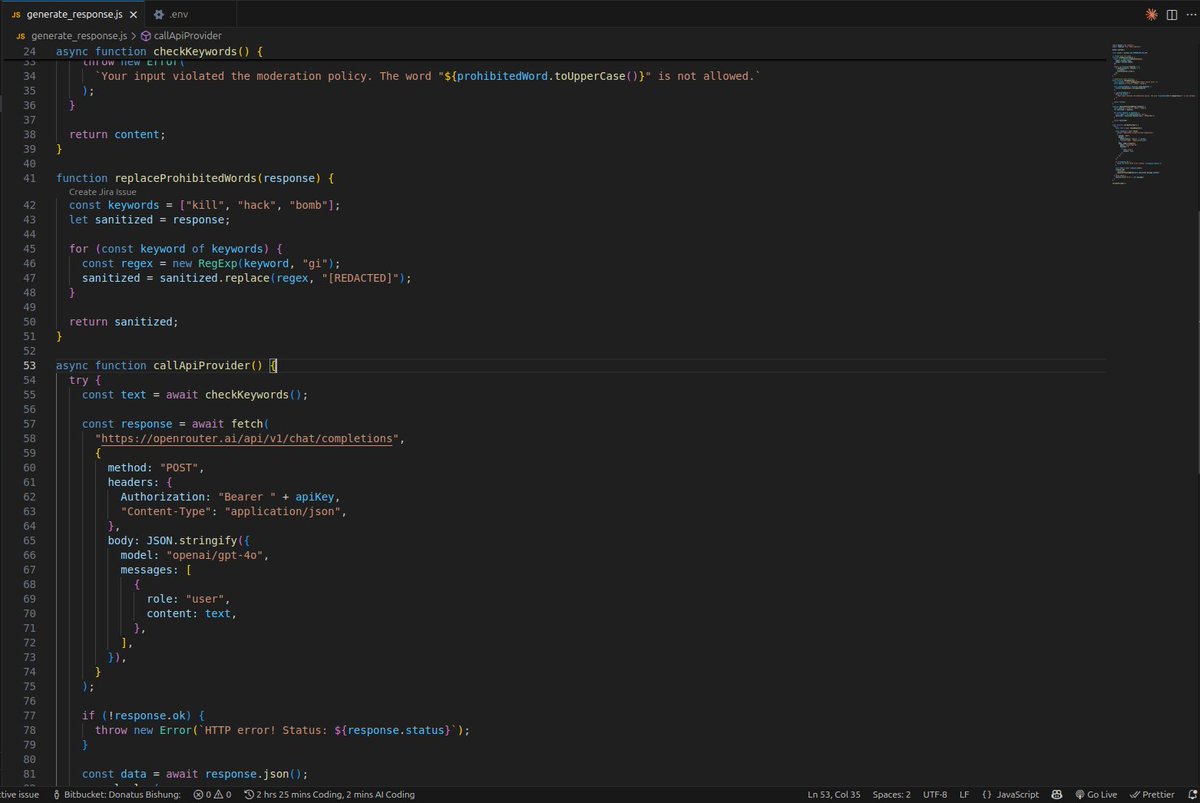Viewport: 1200px width, 803px height.
Task: Open More Actions ellipsis in editor title bar
Action: click(1191, 14)
